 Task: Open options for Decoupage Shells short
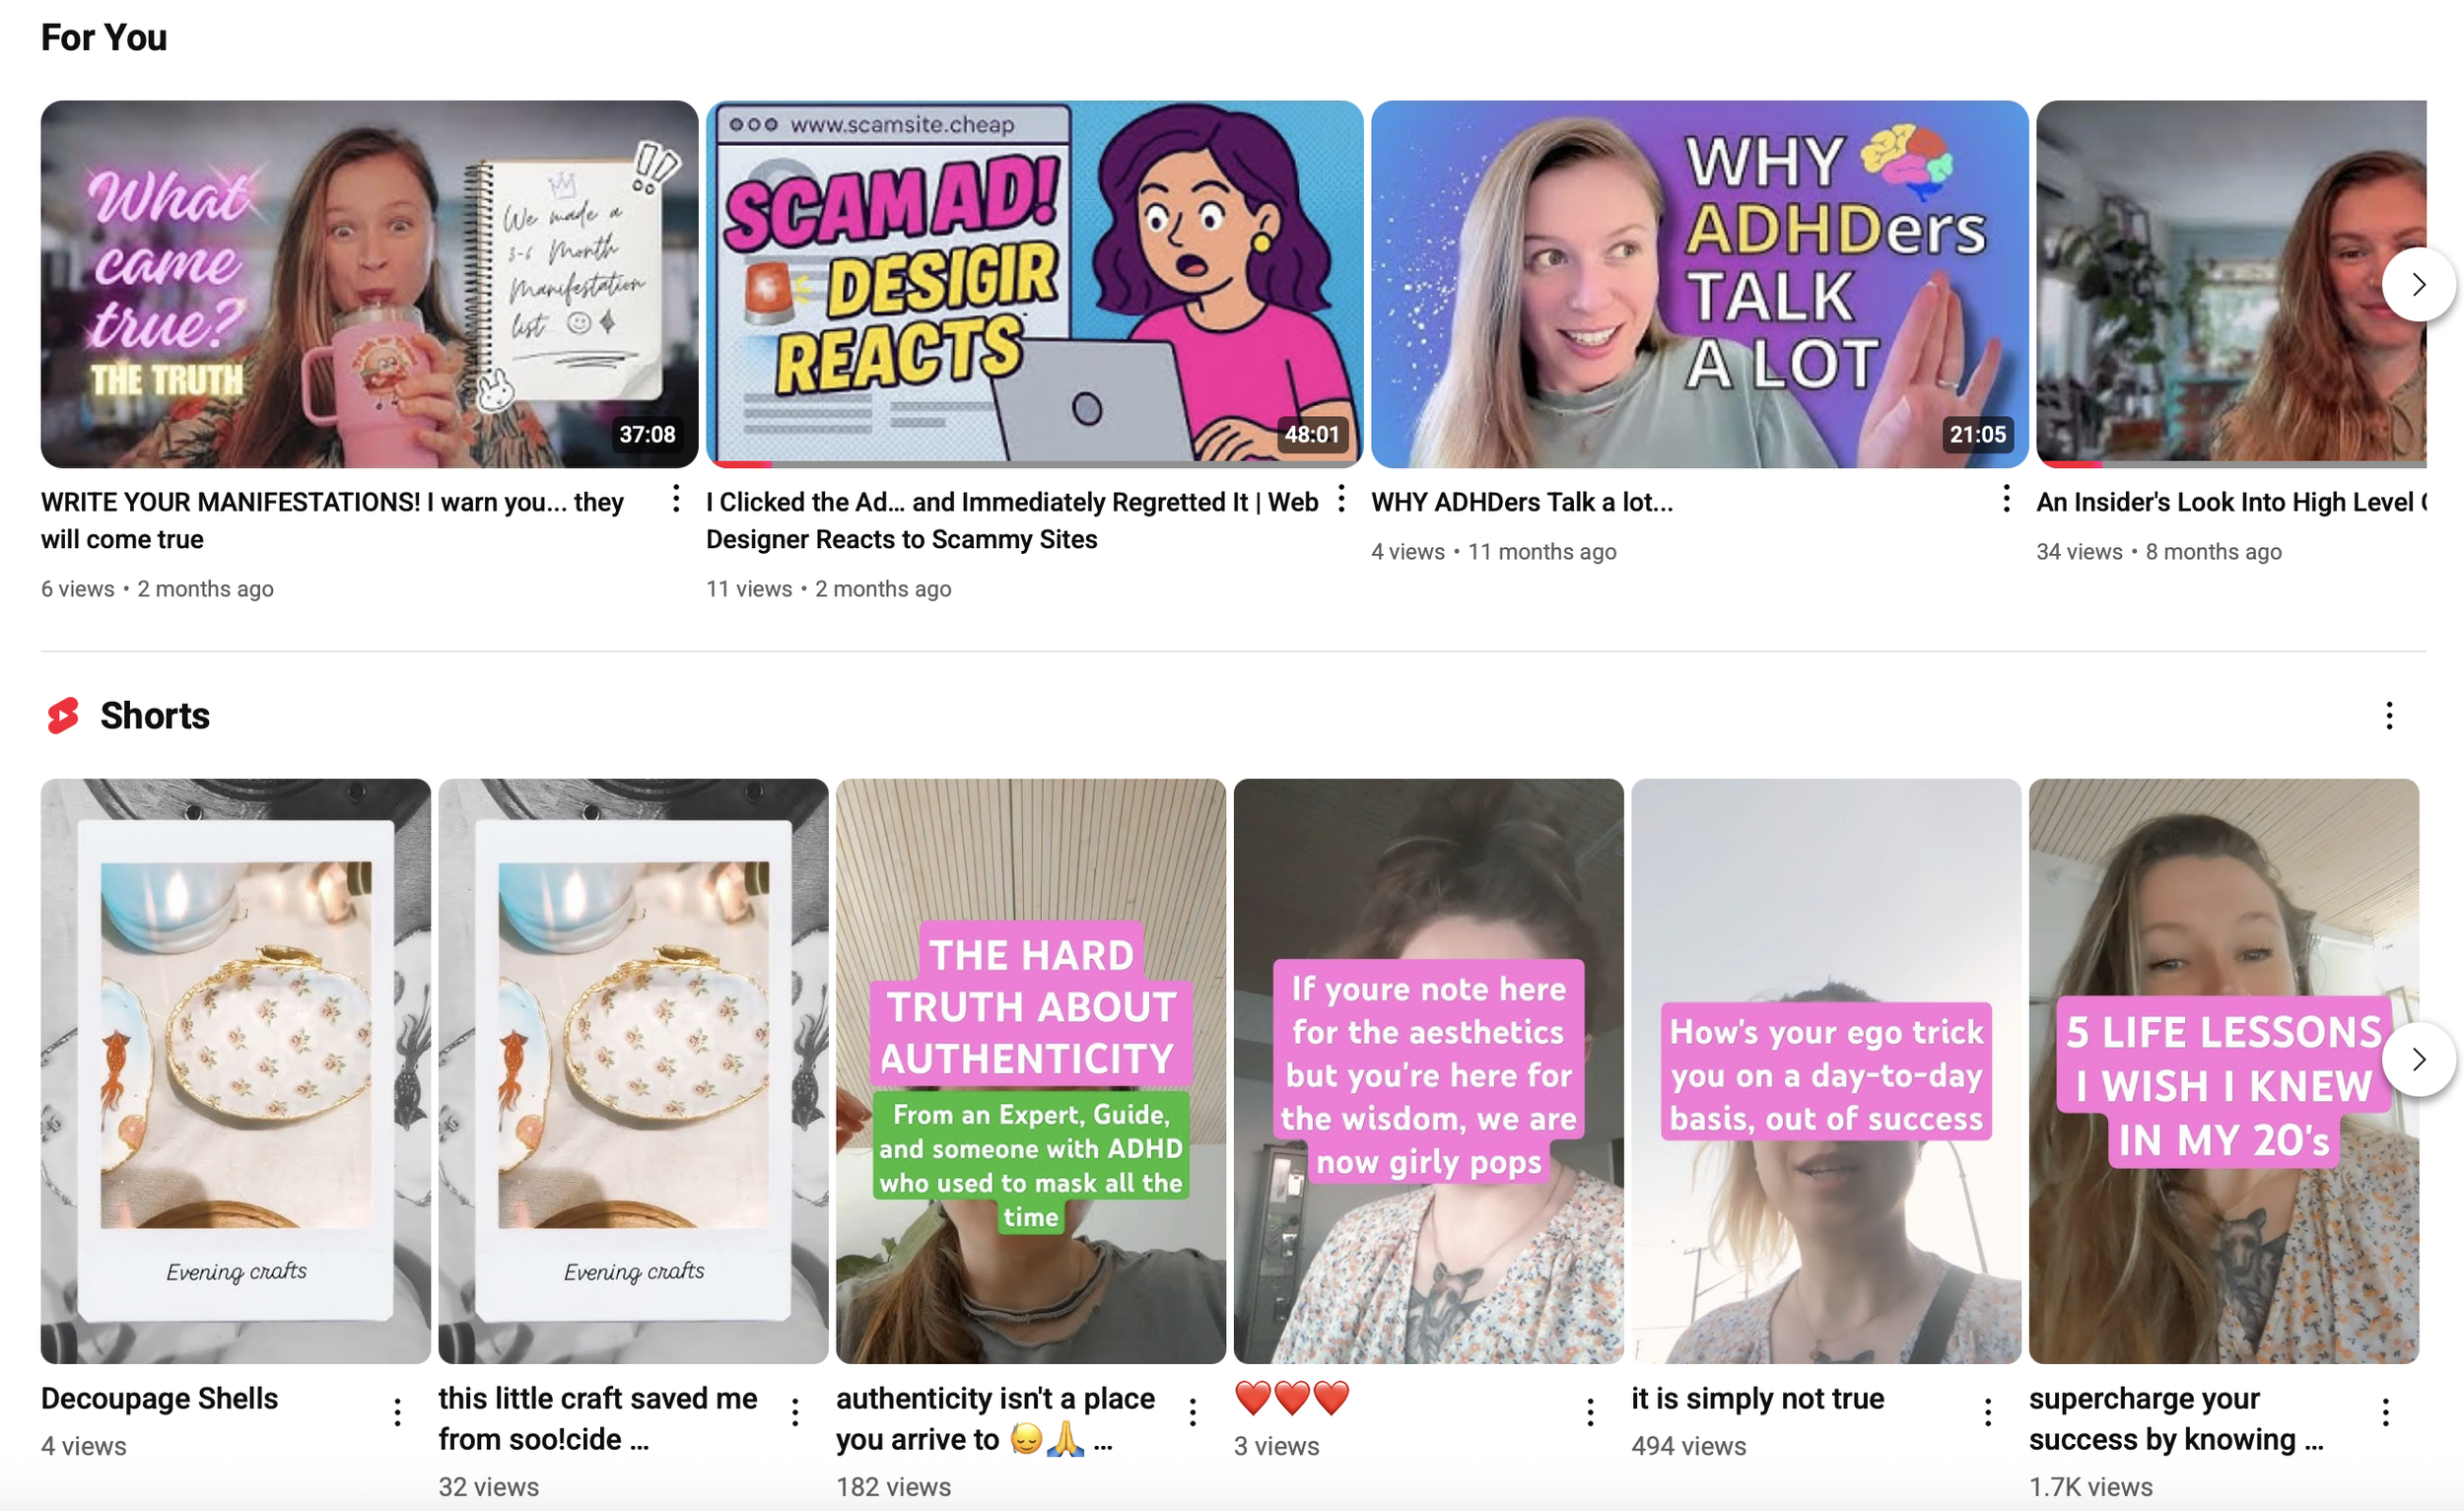coord(397,1412)
